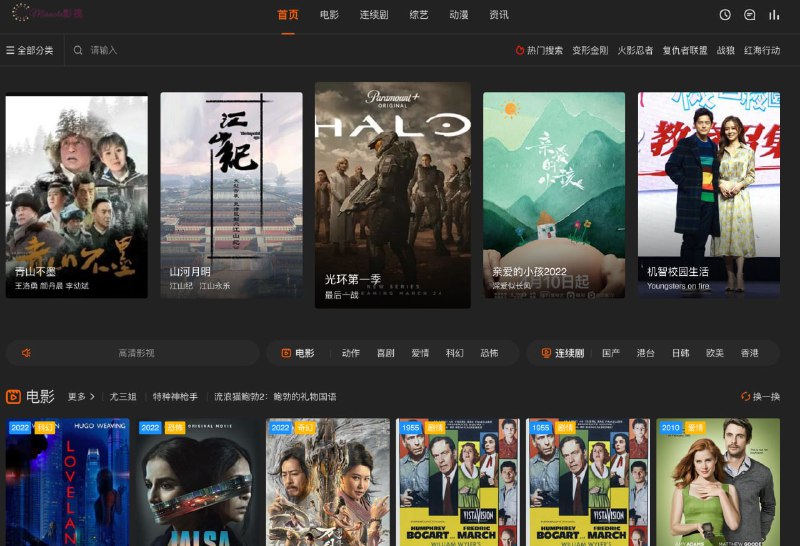
Task: Open 2022 奇幻 movie poster
Action: point(328,482)
